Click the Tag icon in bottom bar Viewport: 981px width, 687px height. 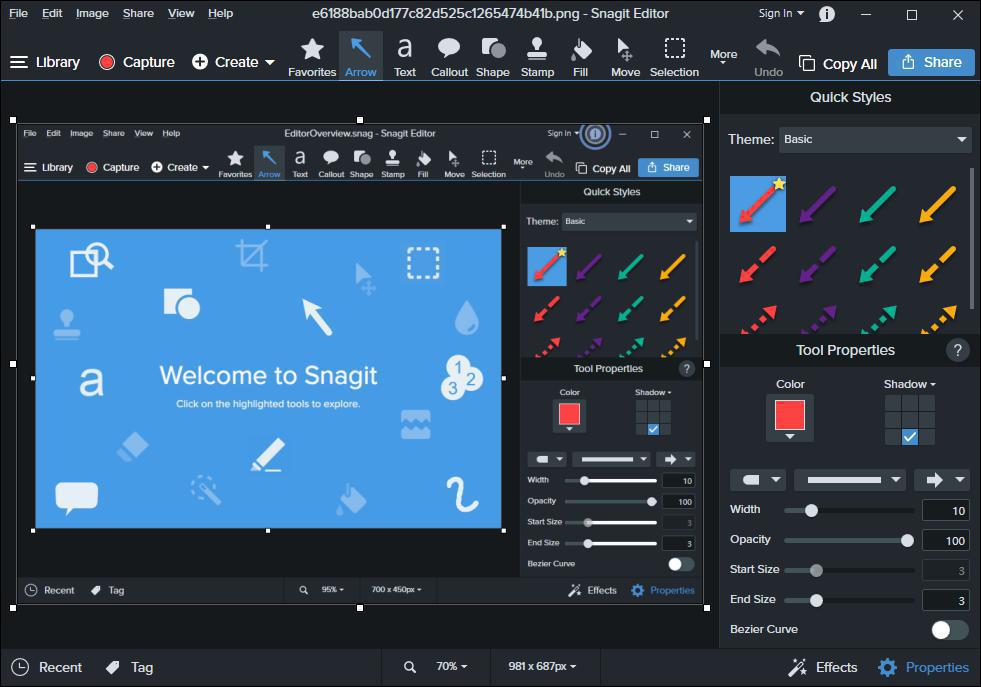[113, 668]
